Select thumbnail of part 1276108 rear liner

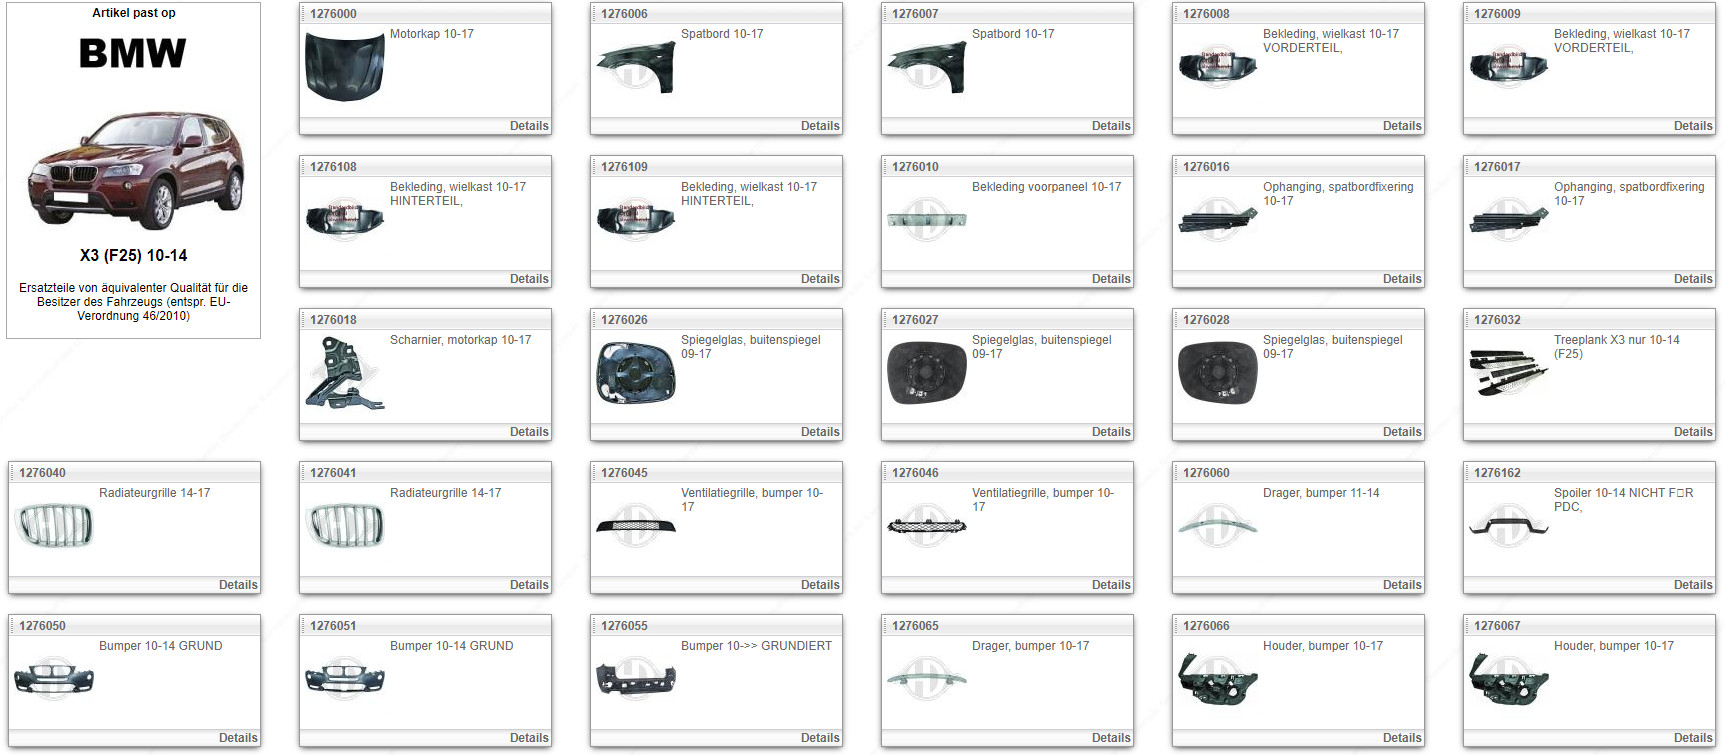coord(345,219)
